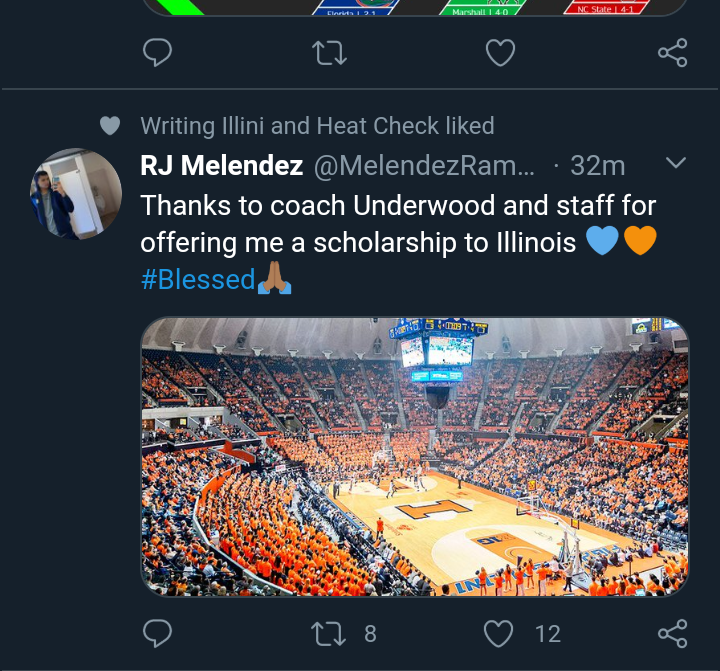Open the tweet via its 32m timestamp
Screen dimensions: 720x671
coord(596,165)
